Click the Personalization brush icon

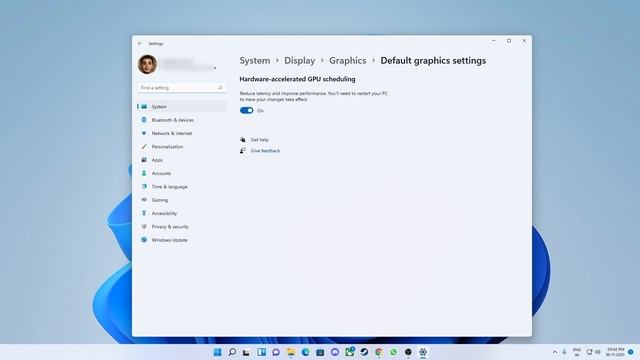point(144,147)
